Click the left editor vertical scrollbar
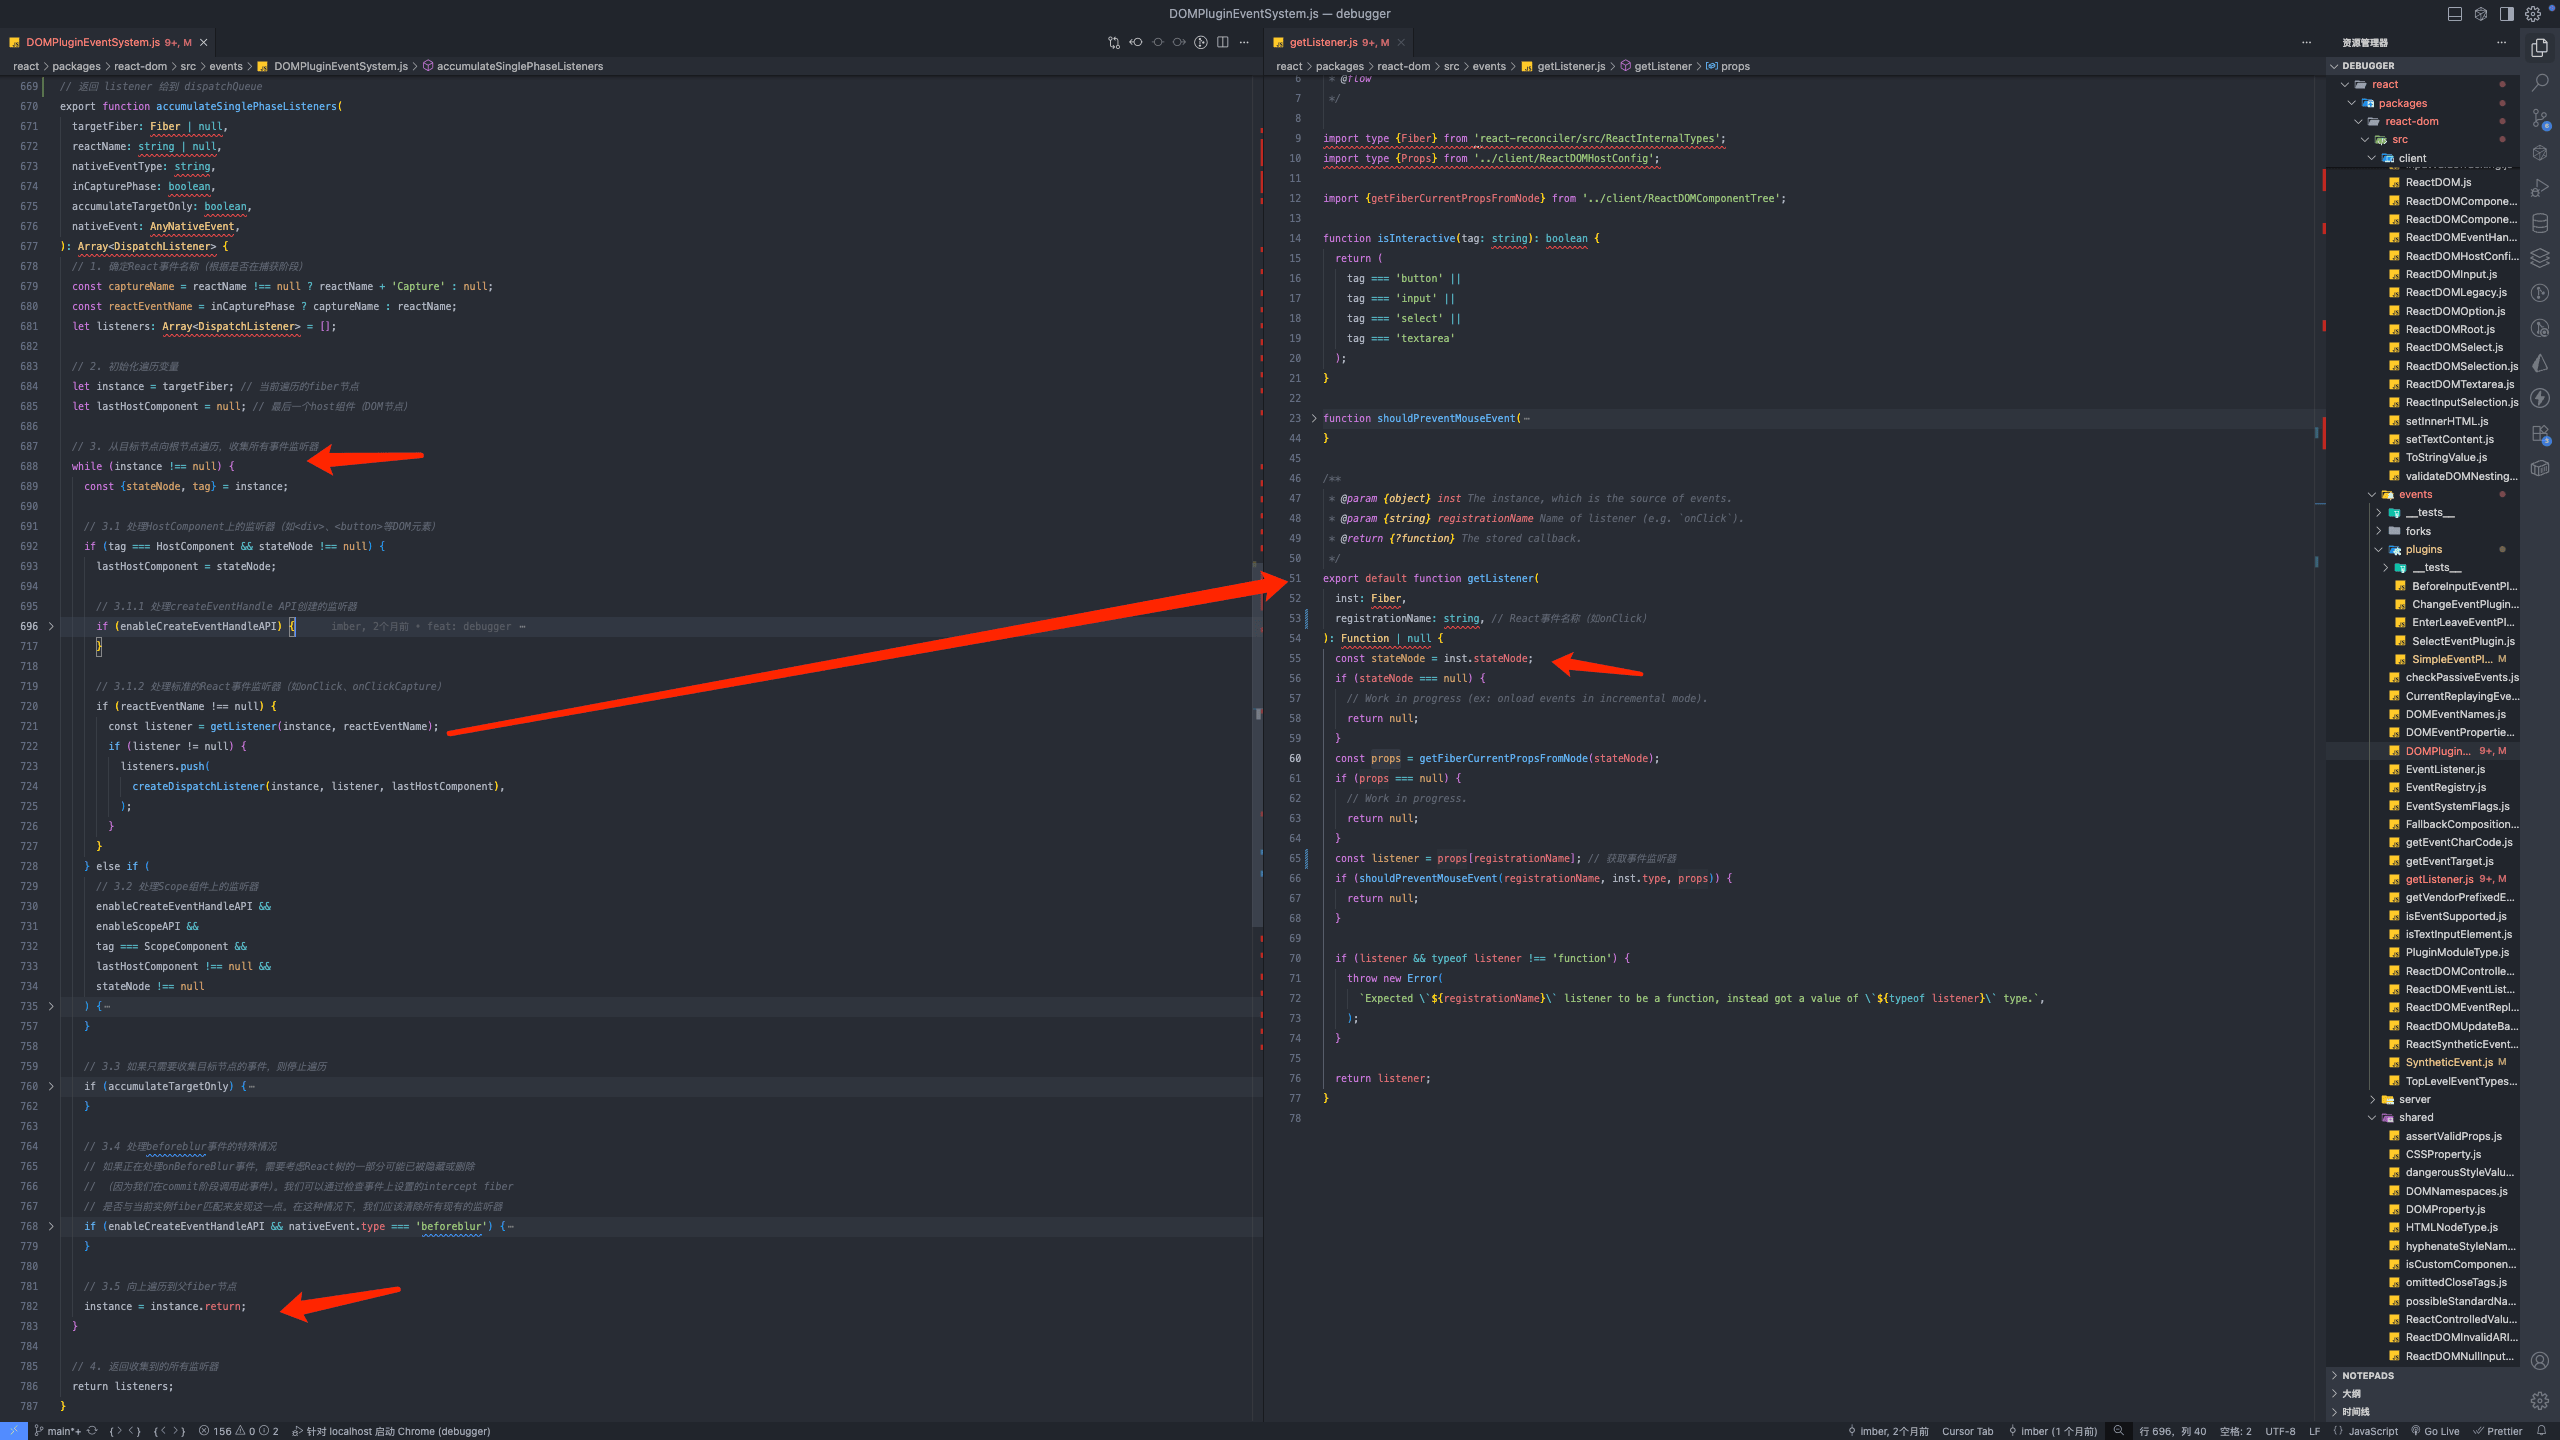The width and height of the screenshot is (2560, 1440). [x=1258, y=745]
